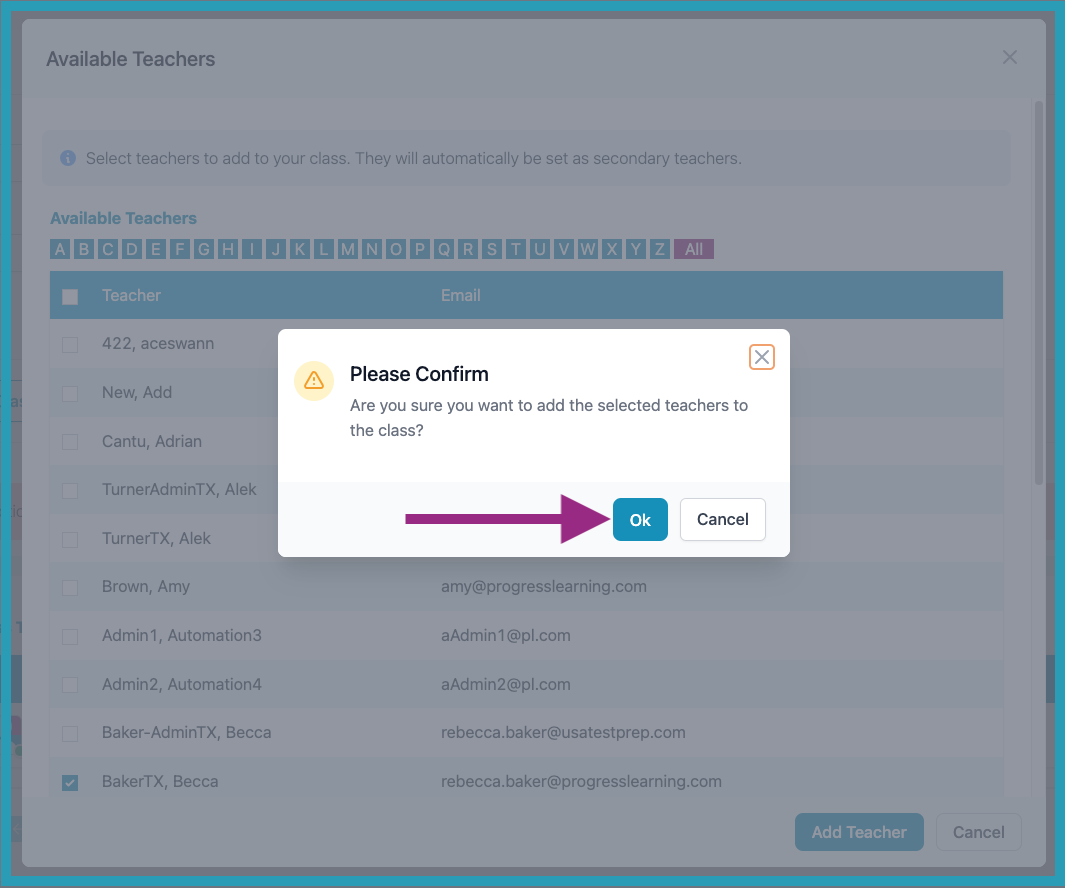The height and width of the screenshot is (888, 1065).
Task: Filter teachers by letter I
Action: point(252,249)
